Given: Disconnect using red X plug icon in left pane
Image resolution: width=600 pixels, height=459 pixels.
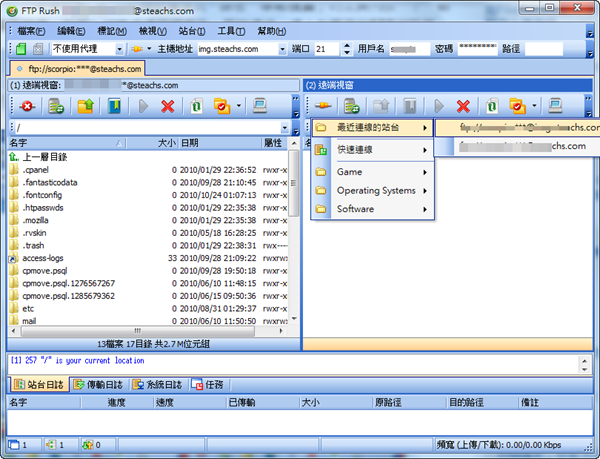Looking at the screenshot, I should click(x=27, y=106).
